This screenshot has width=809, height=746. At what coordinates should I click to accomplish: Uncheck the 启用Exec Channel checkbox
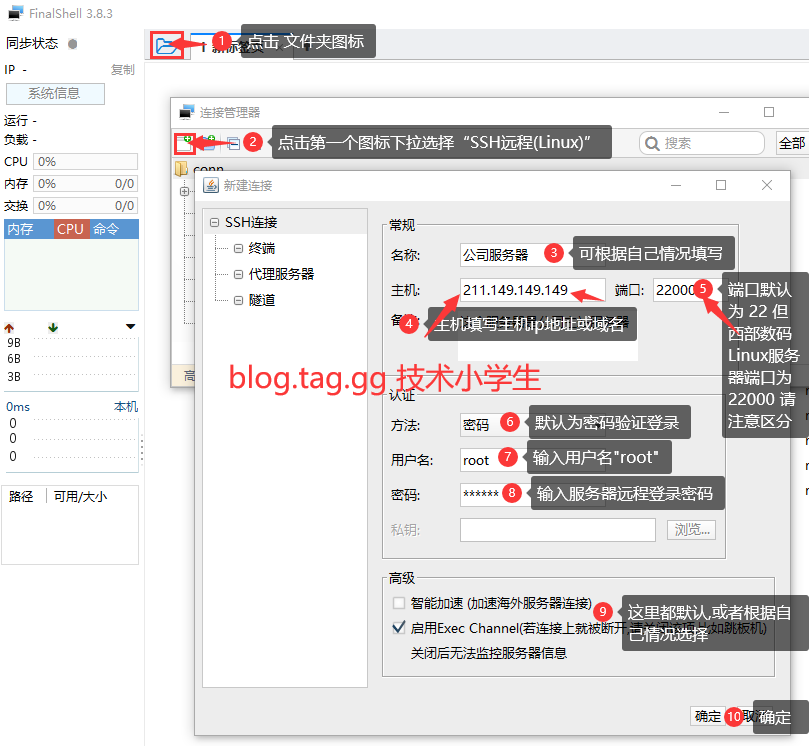[x=398, y=628]
